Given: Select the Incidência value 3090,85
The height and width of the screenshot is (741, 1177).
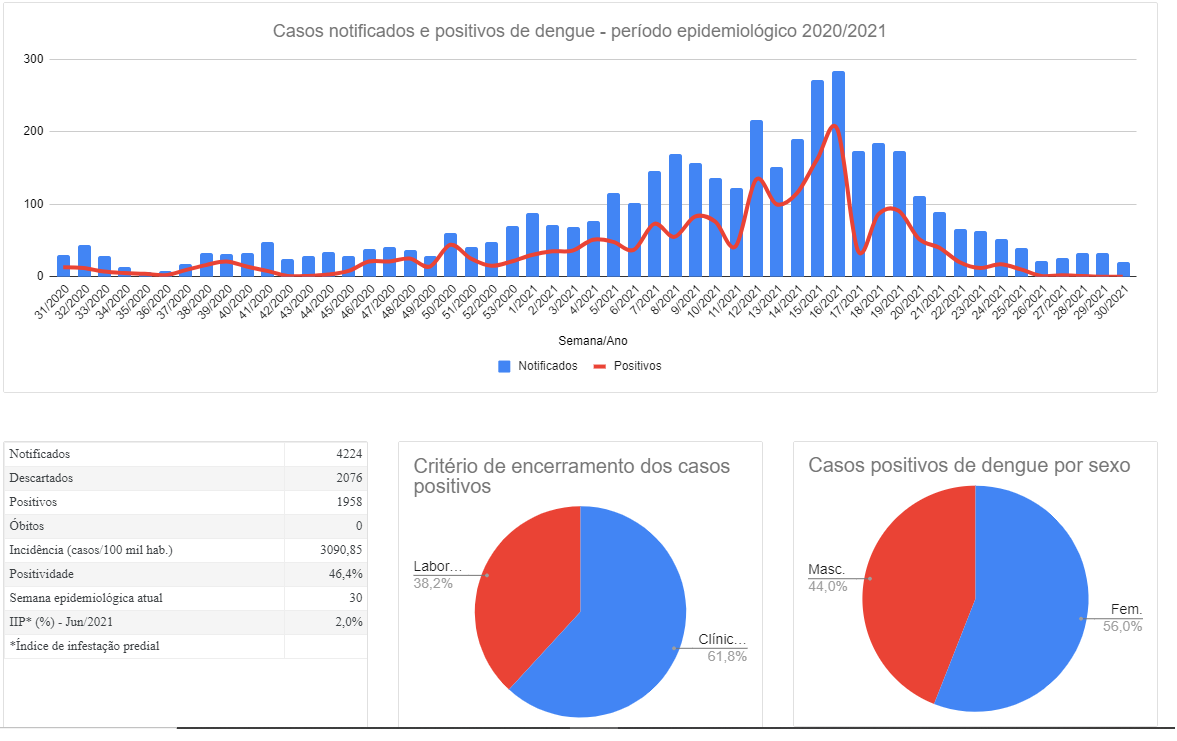Looking at the screenshot, I should (337, 550).
